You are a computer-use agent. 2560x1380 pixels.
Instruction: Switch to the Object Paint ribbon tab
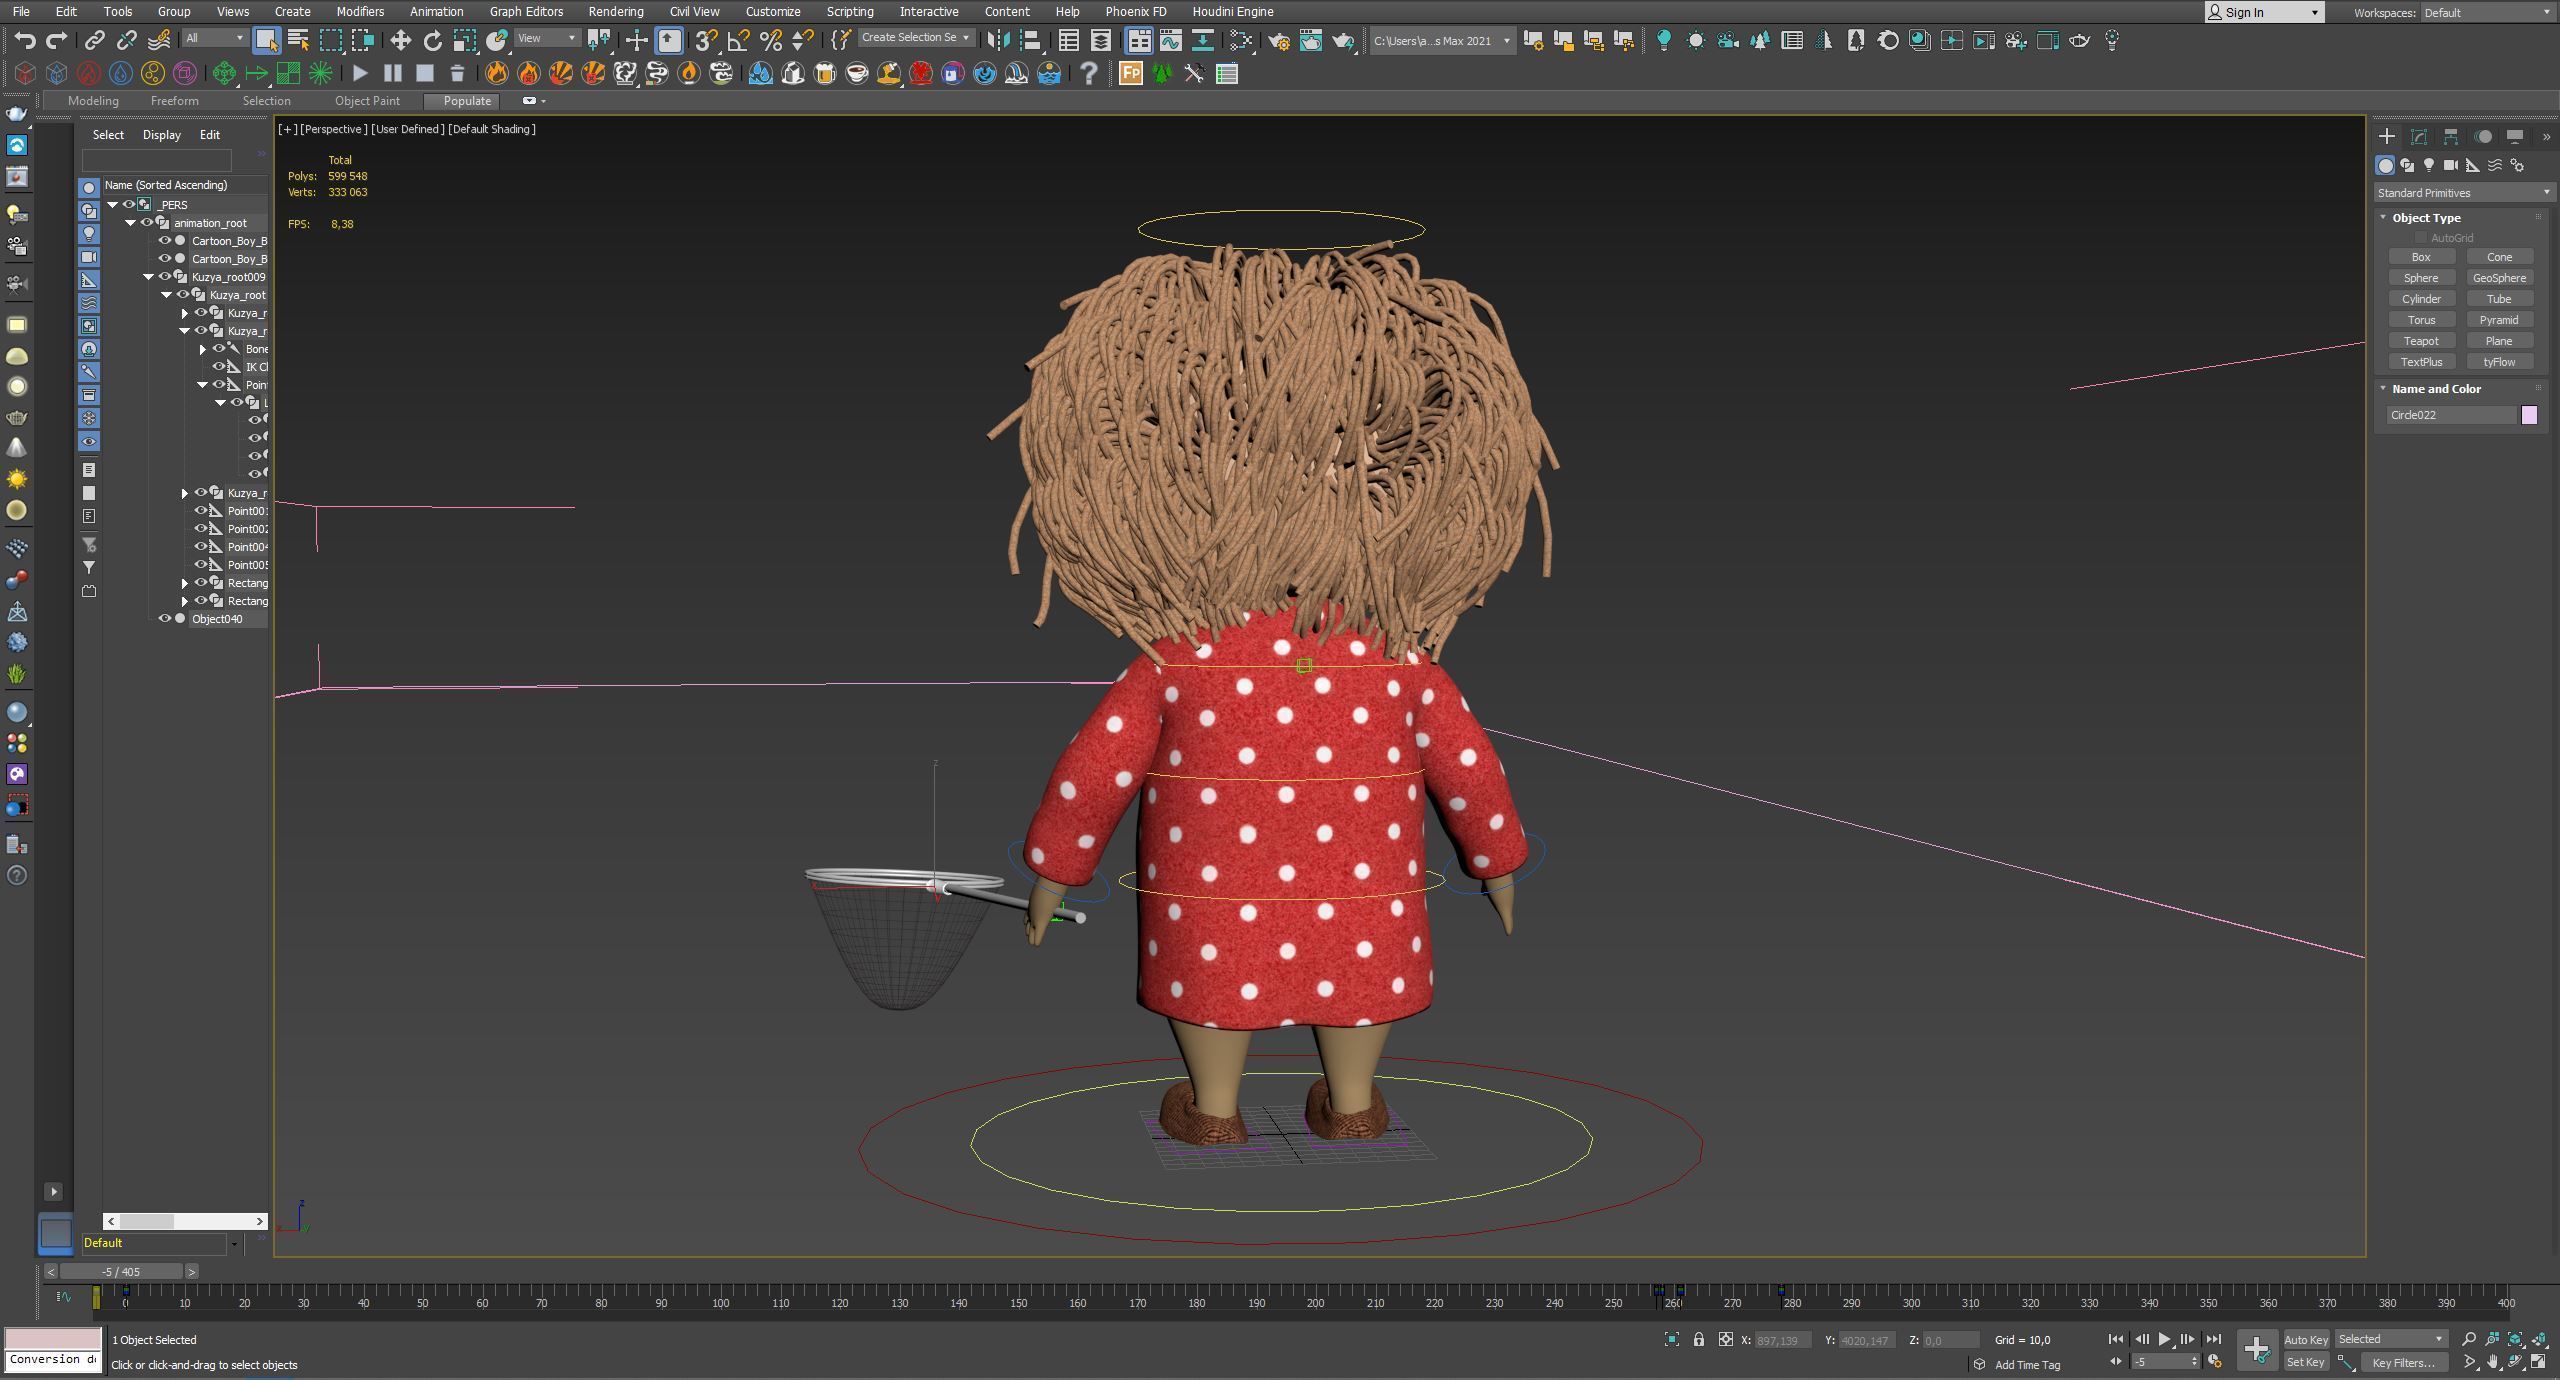click(367, 101)
